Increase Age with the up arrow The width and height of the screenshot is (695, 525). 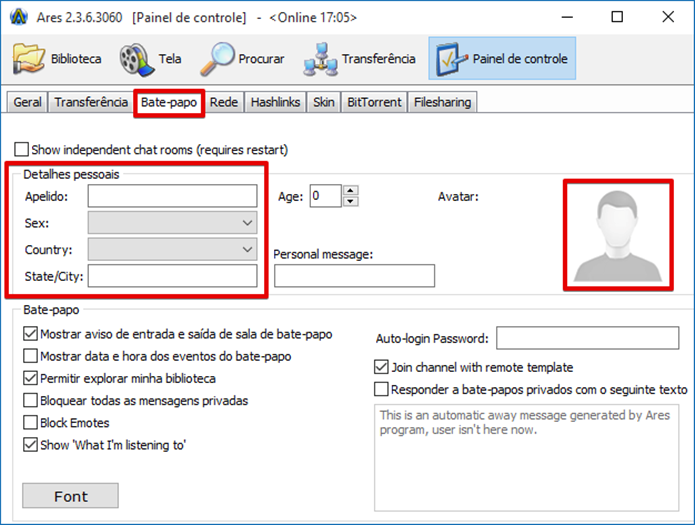point(351,190)
